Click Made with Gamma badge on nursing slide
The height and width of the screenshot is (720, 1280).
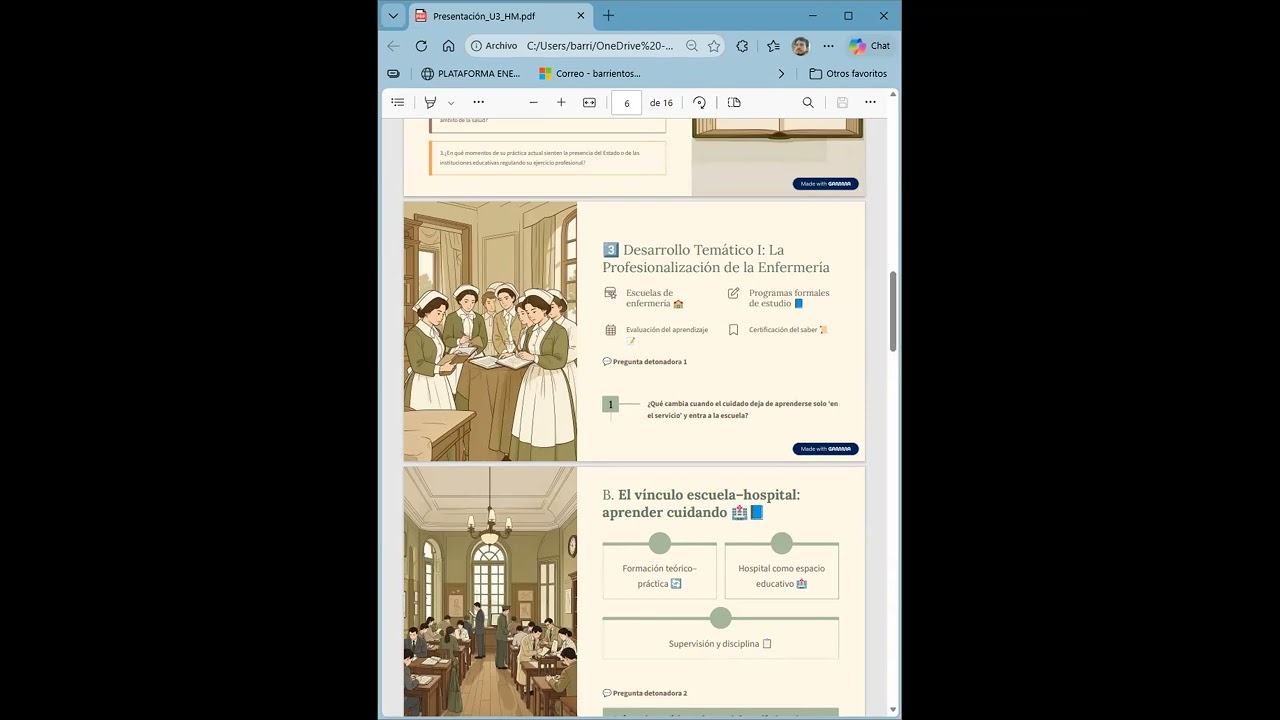826,449
